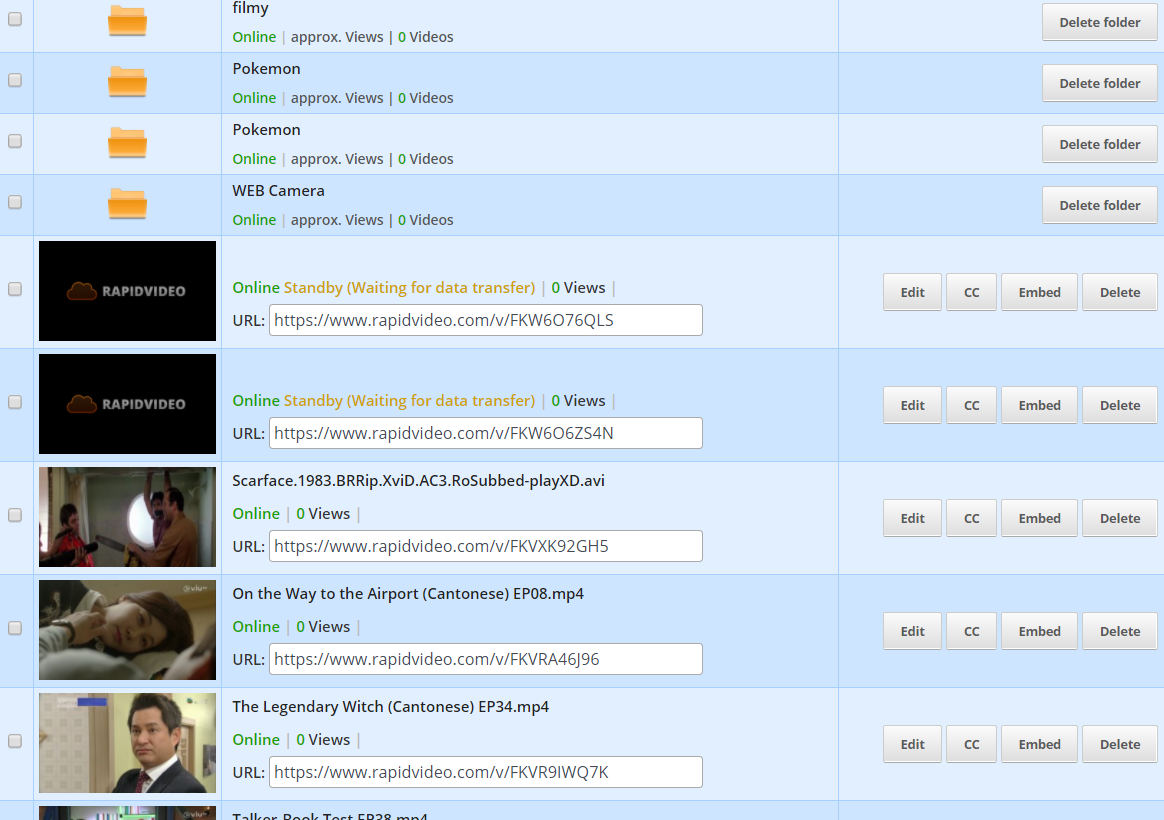Image resolution: width=1164 pixels, height=820 pixels.
Task: Tick the Legendary Witch EP34 checkbox
Action: [15, 741]
